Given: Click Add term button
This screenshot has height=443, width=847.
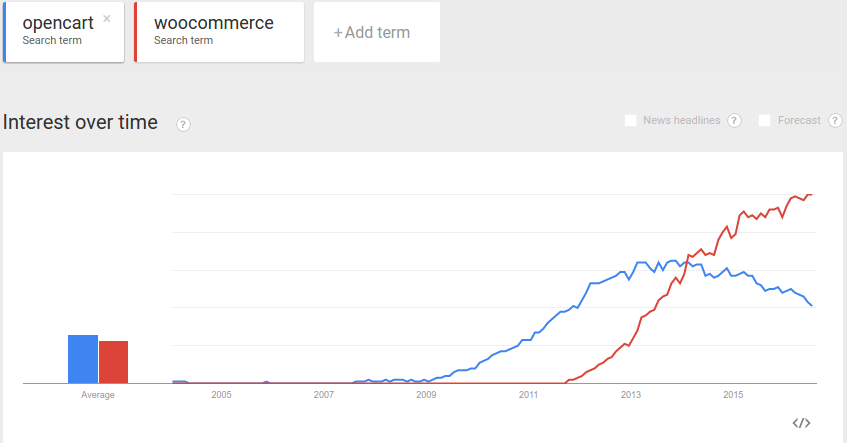Looking at the screenshot, I should [x=376, y=32].
